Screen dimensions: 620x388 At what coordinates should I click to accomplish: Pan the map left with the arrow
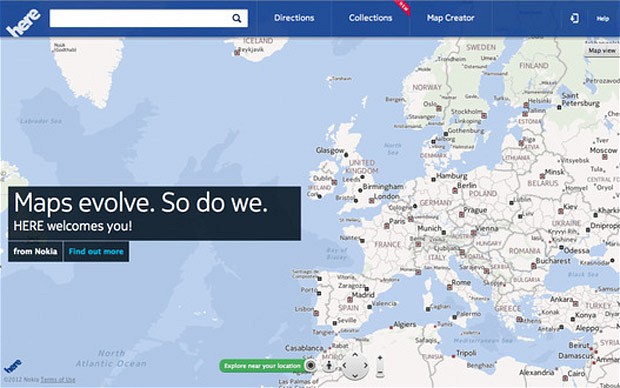click(344, 365)
